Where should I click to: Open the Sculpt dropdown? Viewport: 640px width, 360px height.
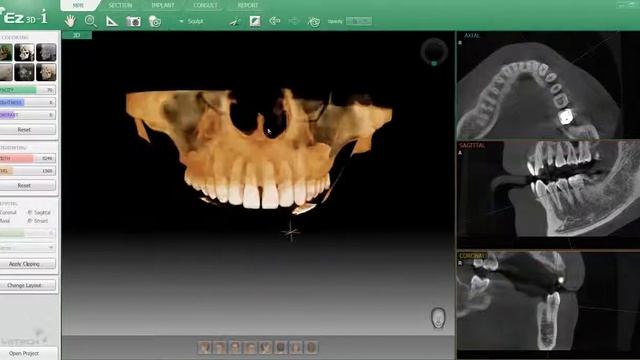pos(191,21)
